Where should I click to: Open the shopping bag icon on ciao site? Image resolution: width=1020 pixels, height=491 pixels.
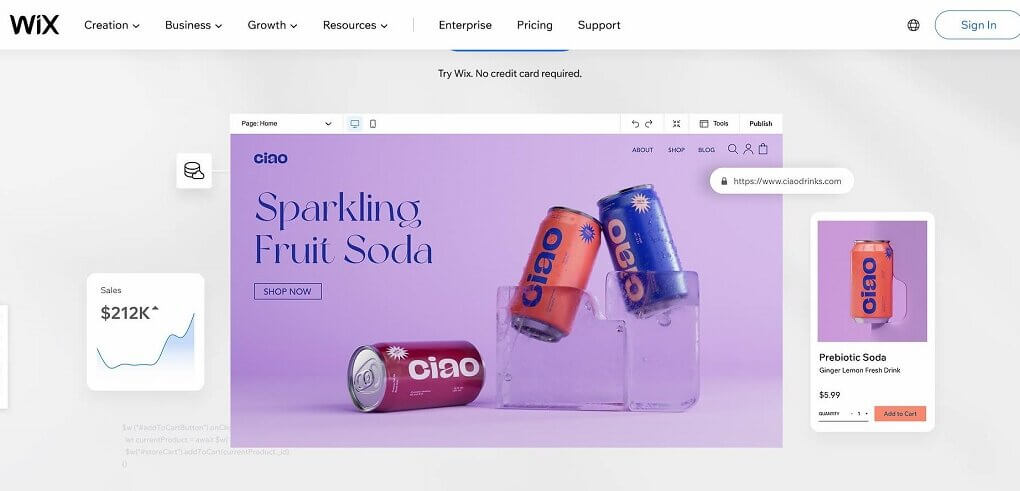click(763, 149)
